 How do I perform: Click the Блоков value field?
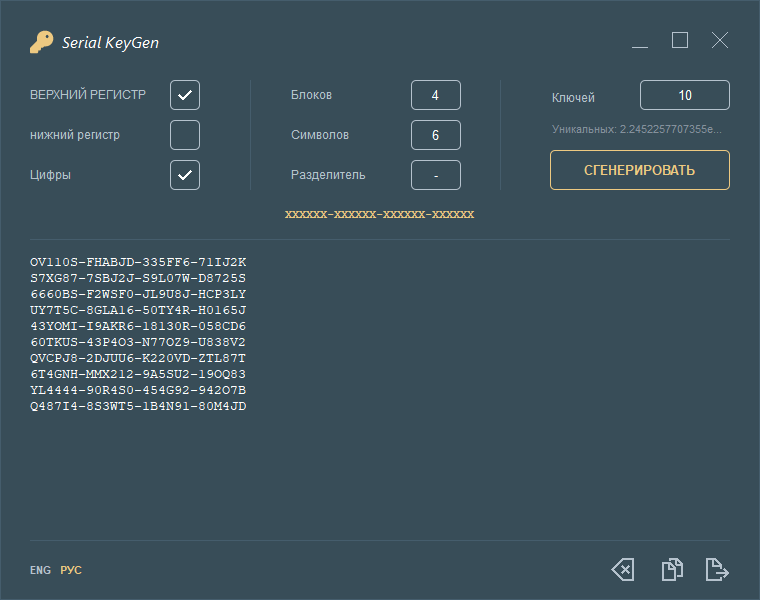[436, 95]
